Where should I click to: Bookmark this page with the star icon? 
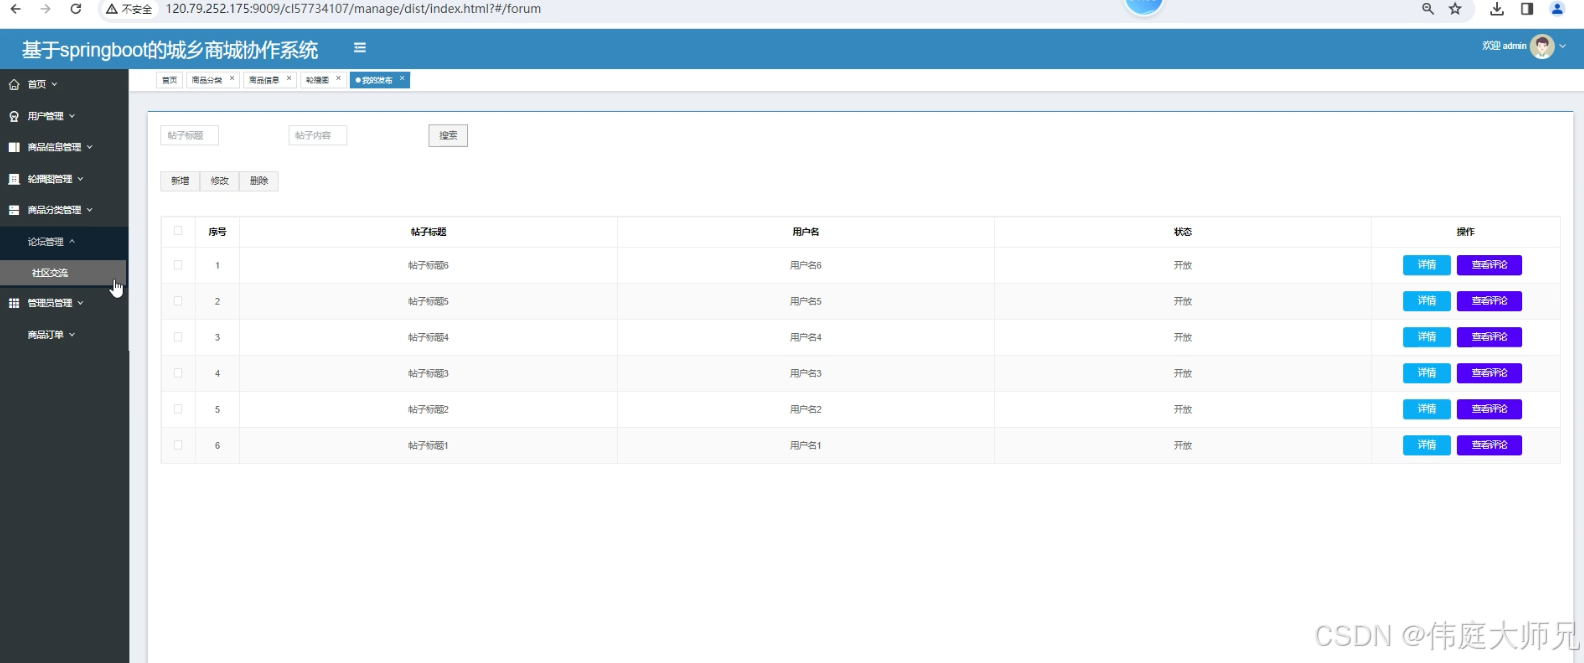click(1455, 9)
